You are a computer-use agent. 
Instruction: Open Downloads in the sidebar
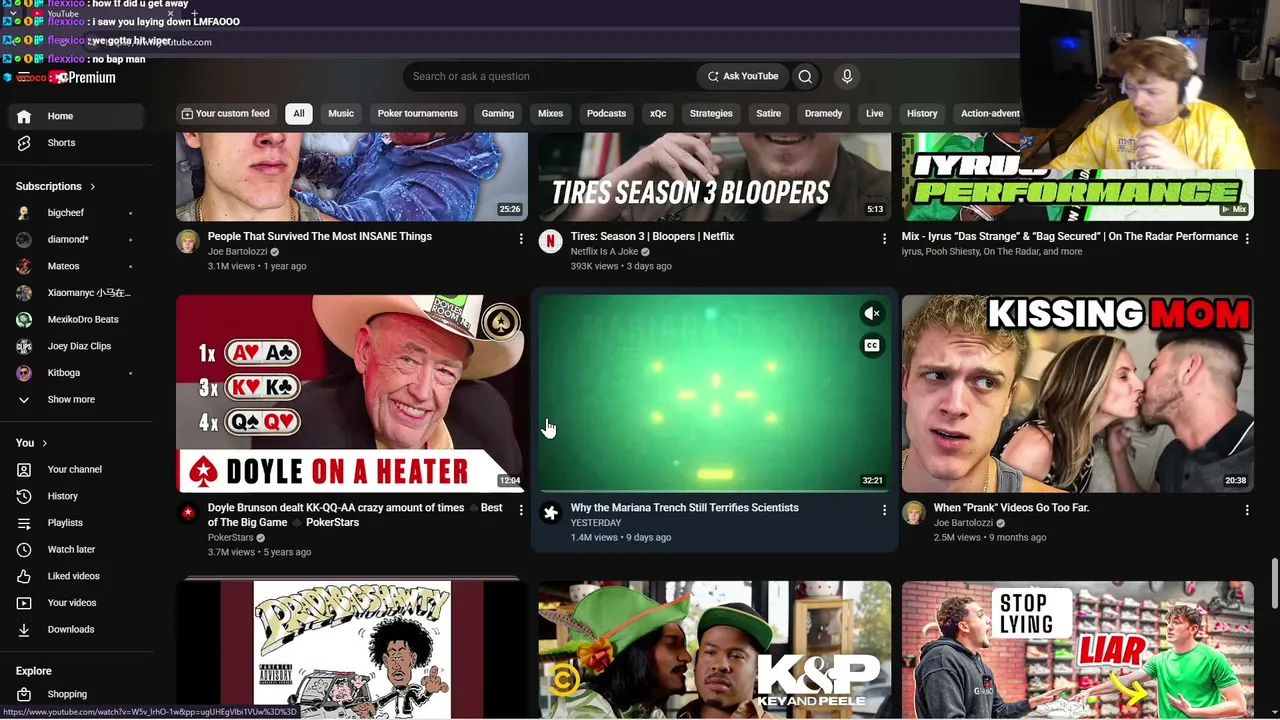[x=77, y=630]
